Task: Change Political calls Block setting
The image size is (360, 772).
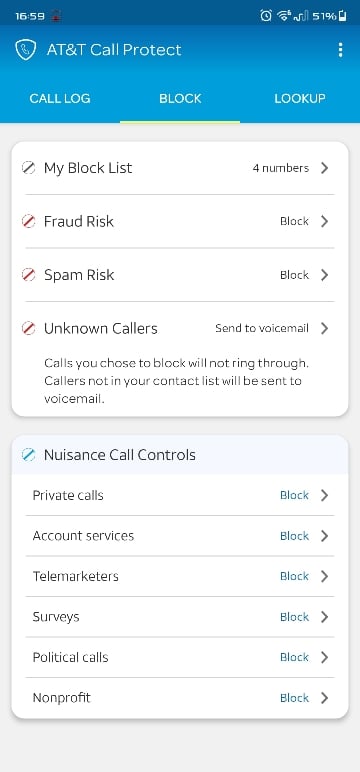Action: pyautogui.click(x=295, y=657)
